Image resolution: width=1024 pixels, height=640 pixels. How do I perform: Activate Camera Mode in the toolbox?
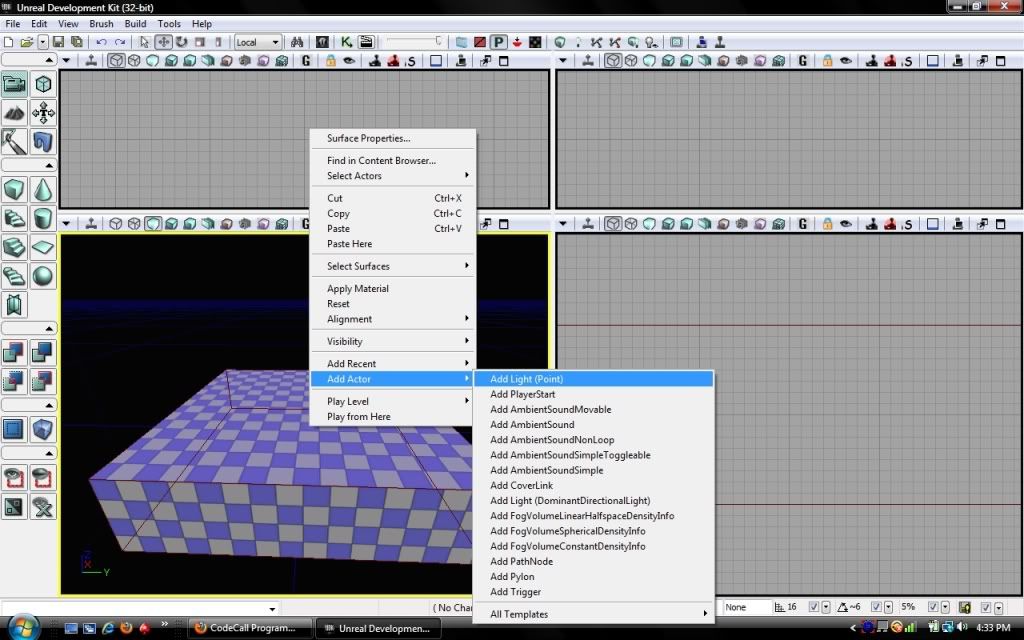click(x=14, y=84)
